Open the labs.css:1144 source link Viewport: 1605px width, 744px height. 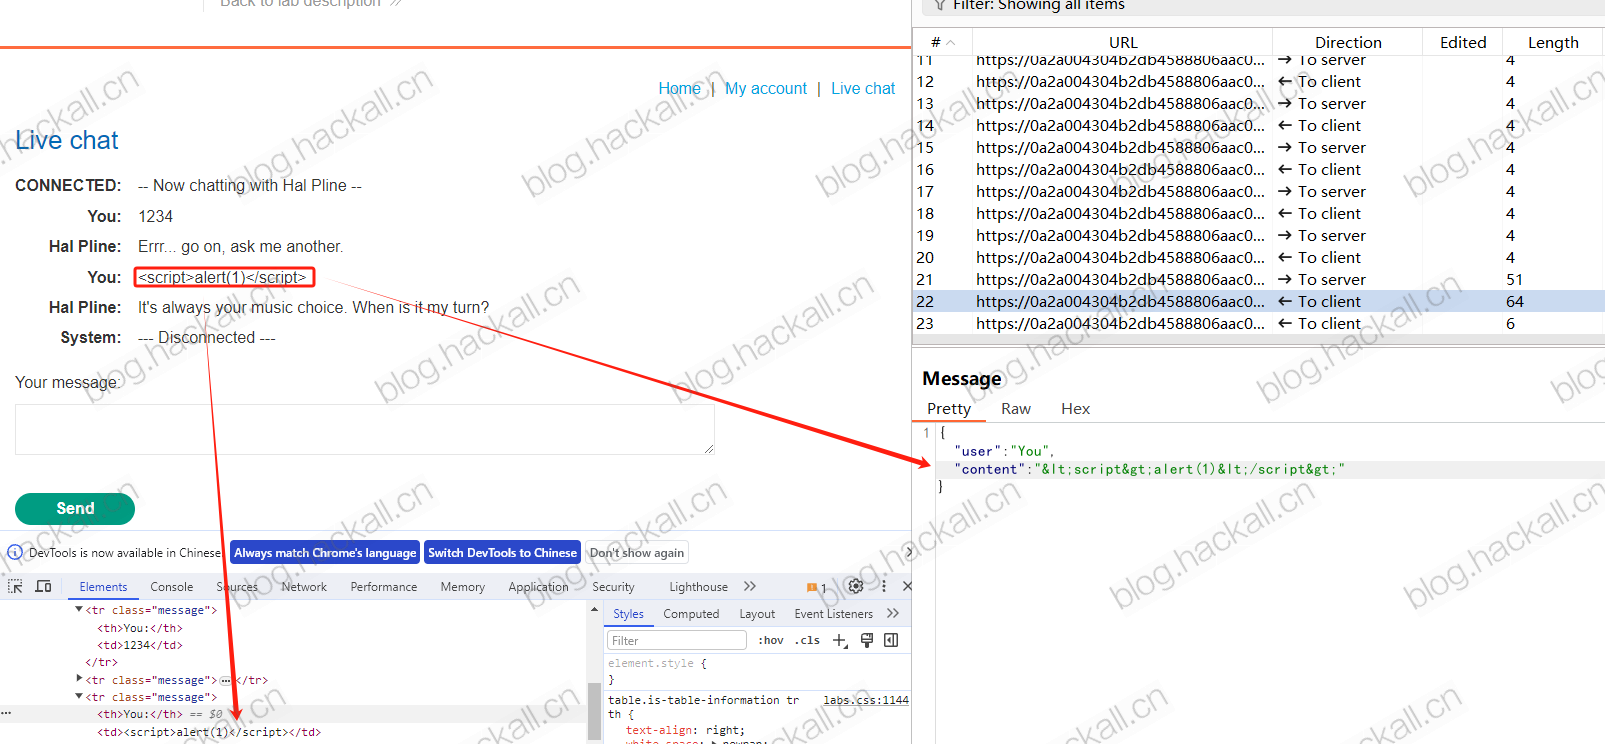click(866, 700)
